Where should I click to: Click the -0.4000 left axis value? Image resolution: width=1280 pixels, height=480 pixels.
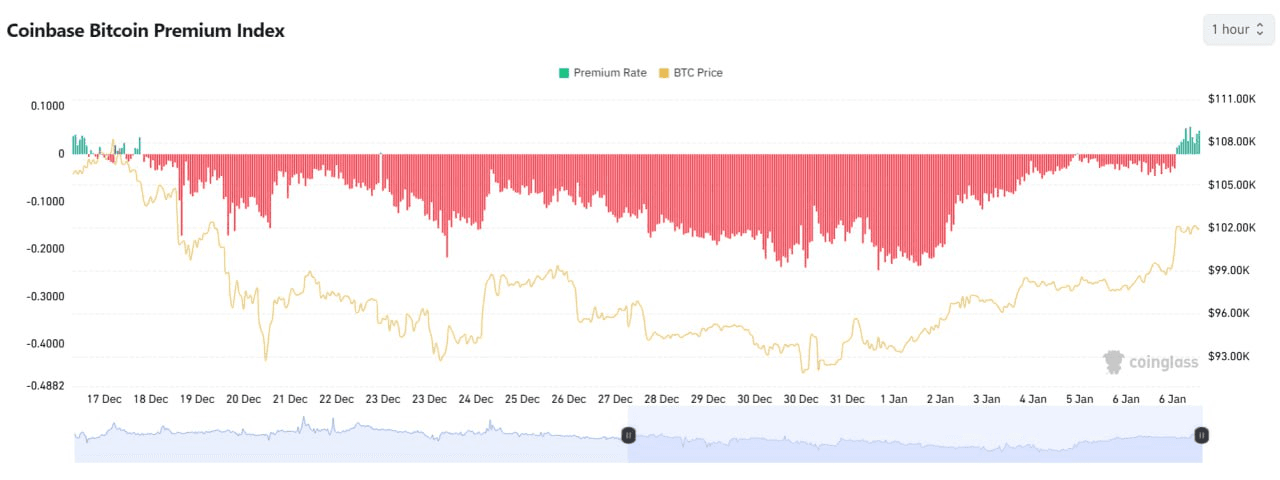tap(45, 344)
